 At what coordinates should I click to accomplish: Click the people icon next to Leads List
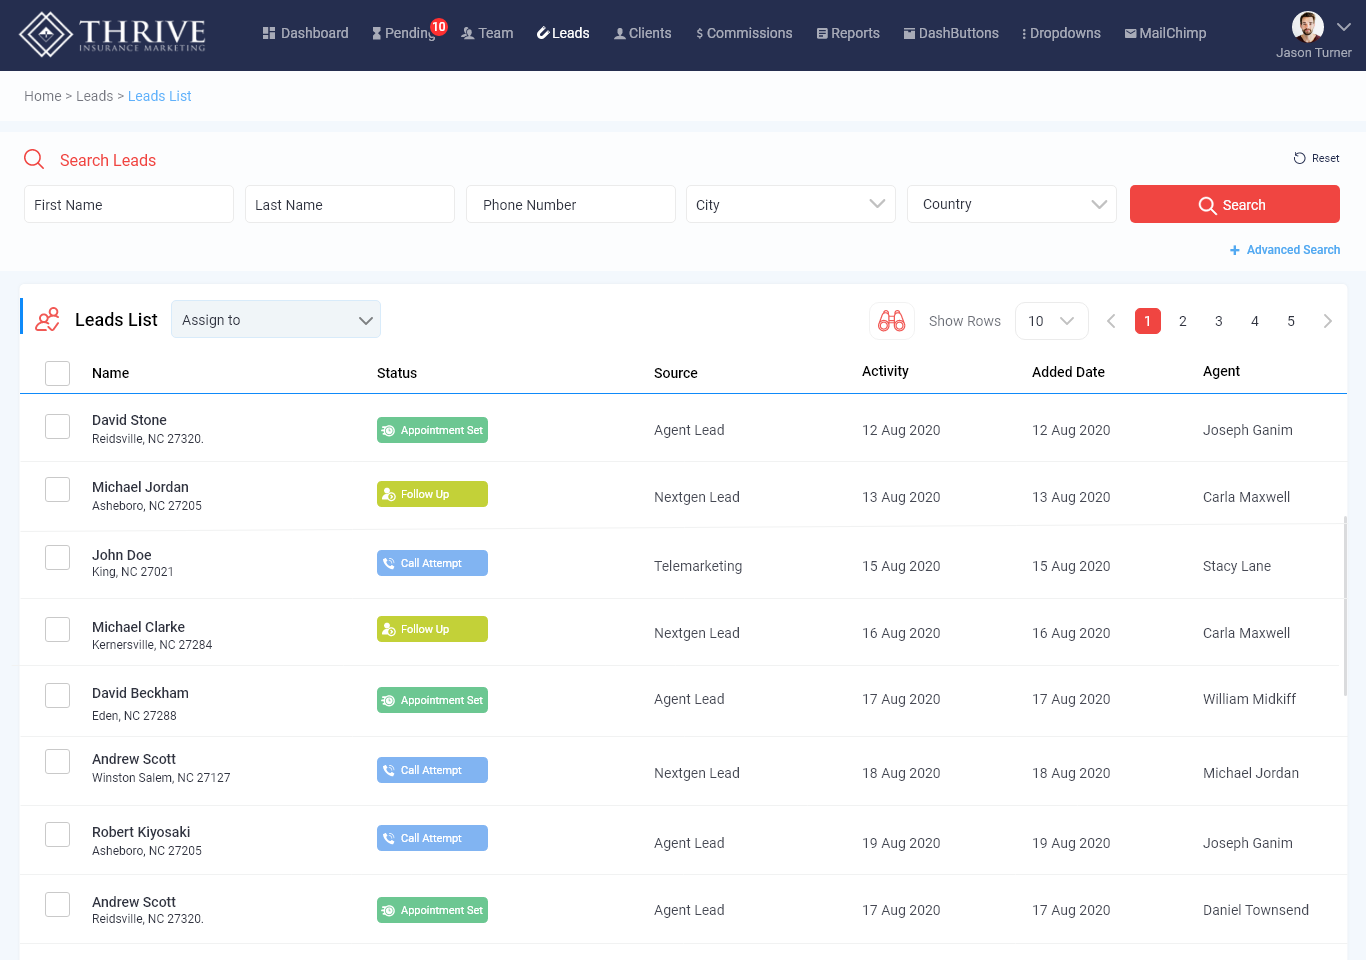(47, 320)
